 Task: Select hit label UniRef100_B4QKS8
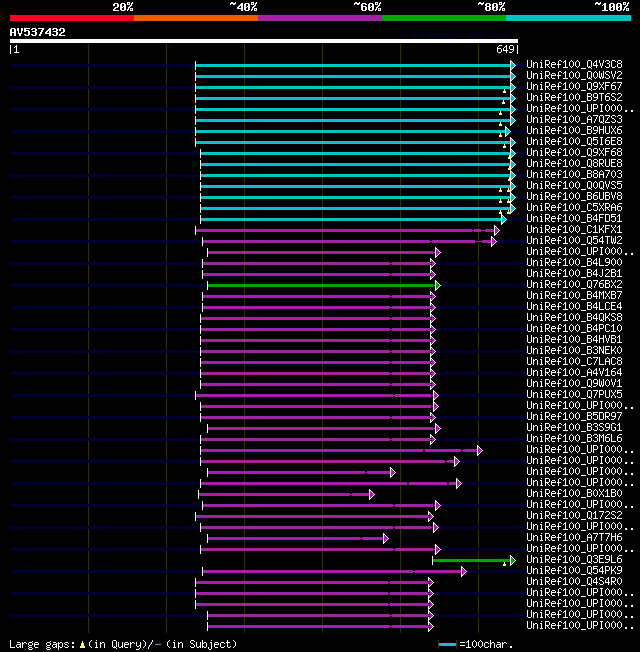[x=574, y=318]
